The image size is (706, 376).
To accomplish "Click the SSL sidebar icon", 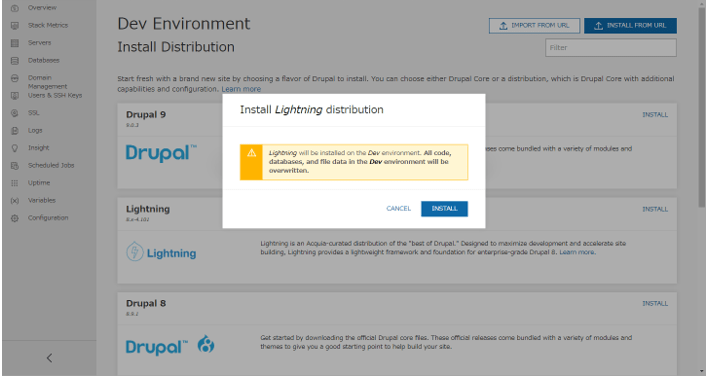I will point(15,113).
